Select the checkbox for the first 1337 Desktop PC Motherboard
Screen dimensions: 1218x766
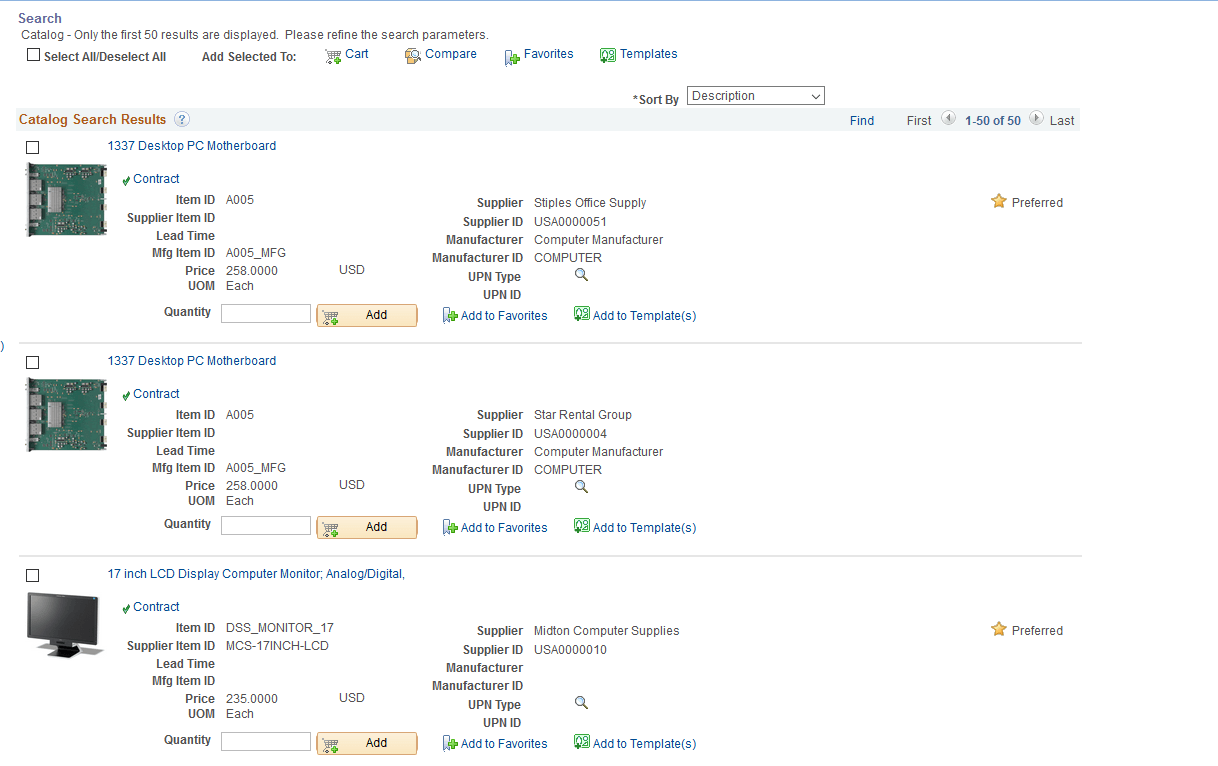coord(32,147)
